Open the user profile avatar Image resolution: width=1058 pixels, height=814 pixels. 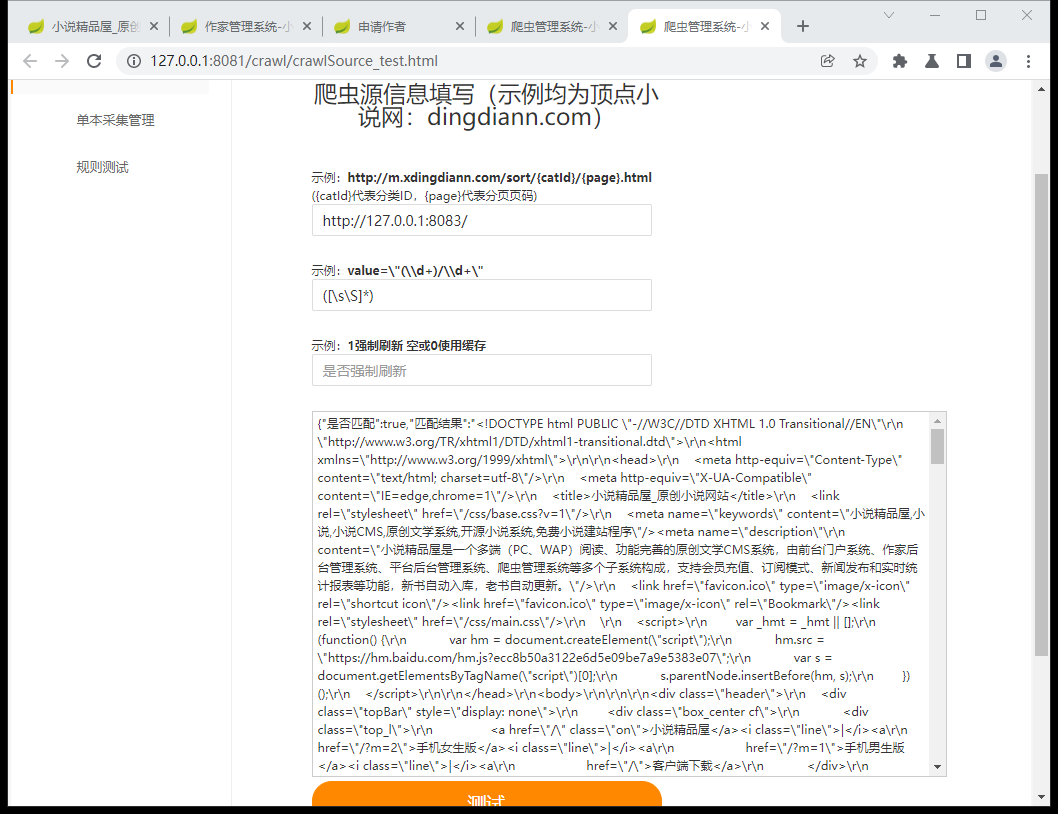tap(995, 61)
